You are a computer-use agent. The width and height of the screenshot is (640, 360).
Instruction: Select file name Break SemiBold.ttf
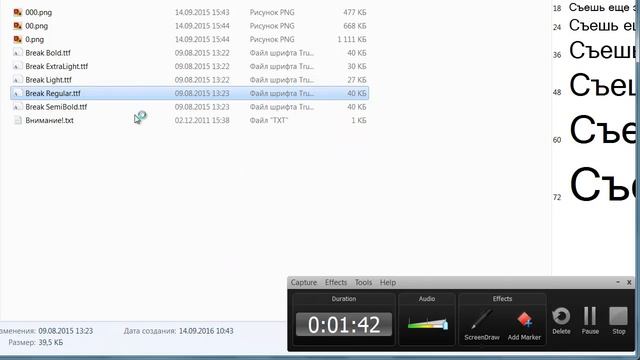pos(56,107)
